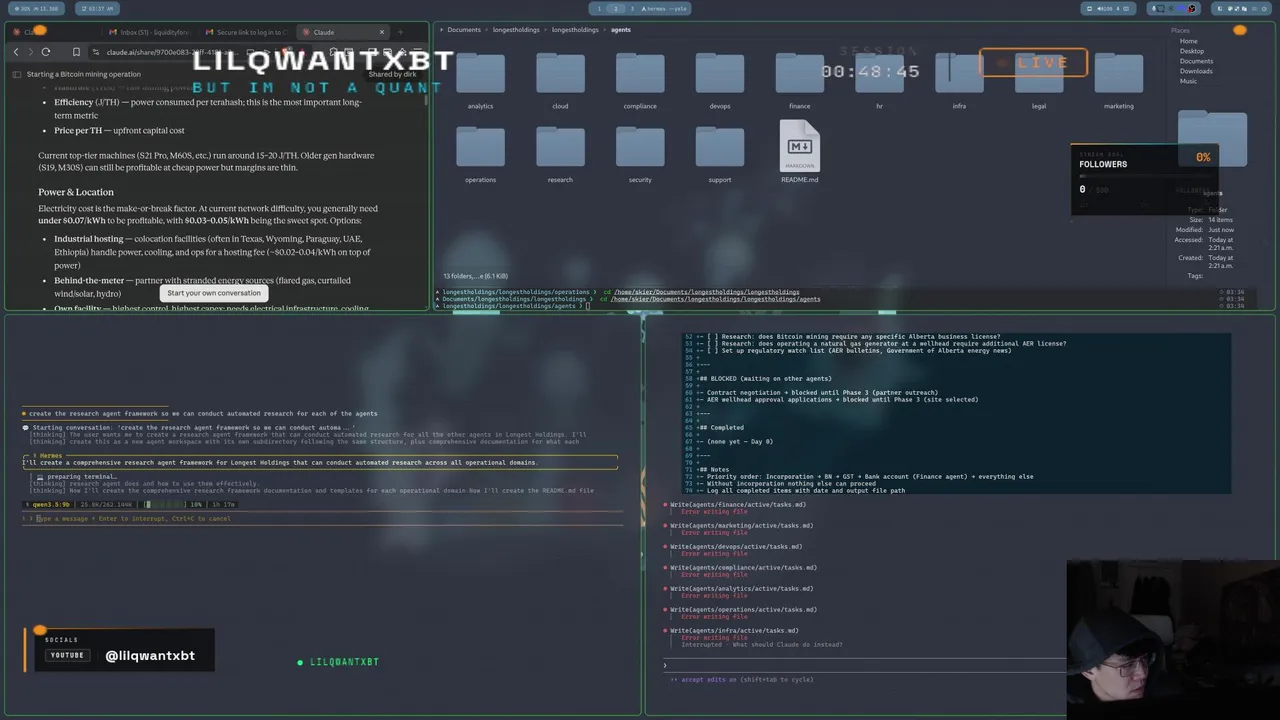Switch to Secure link to log in tab
The height and width of the screenshot is (720, 1280).
point(245,32)
